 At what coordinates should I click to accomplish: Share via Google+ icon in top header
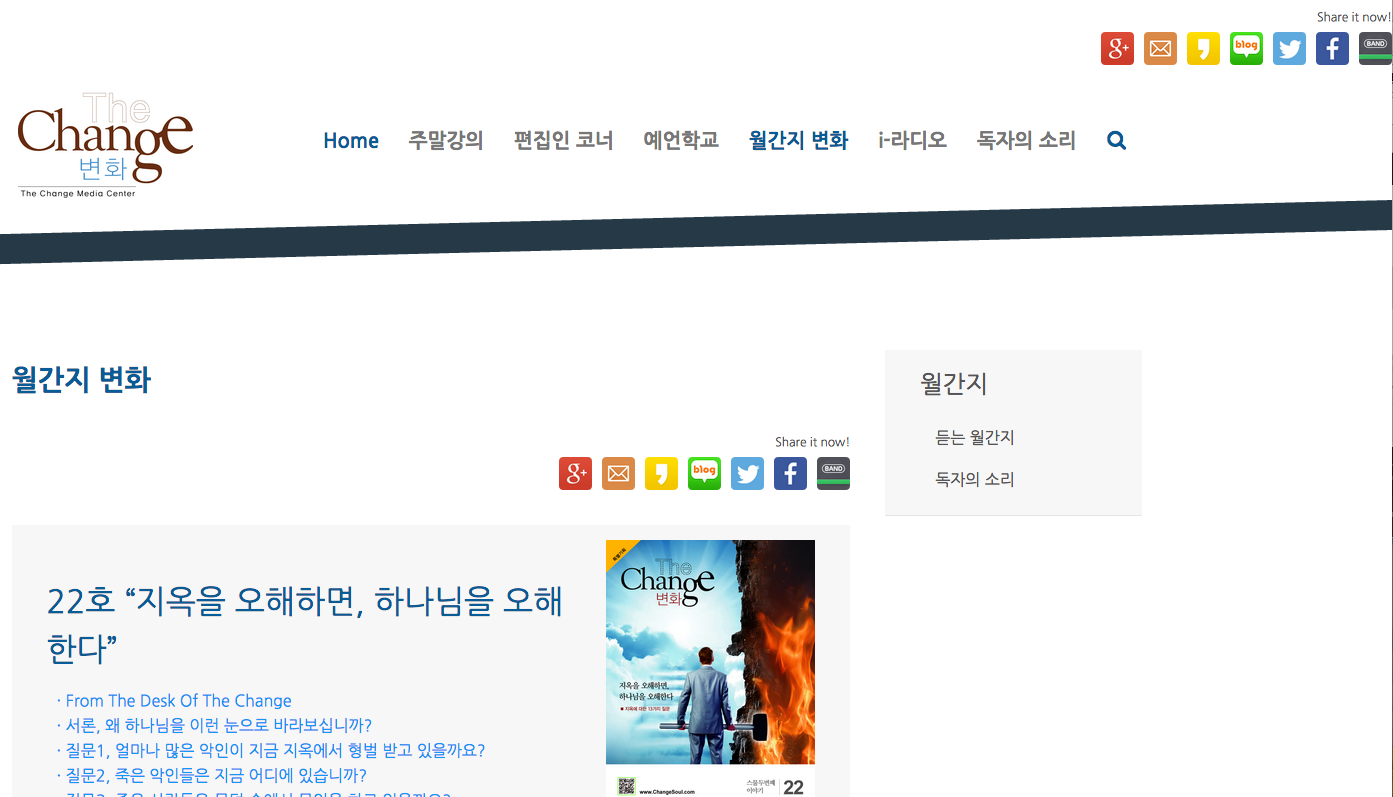(x=1117, y=48)
